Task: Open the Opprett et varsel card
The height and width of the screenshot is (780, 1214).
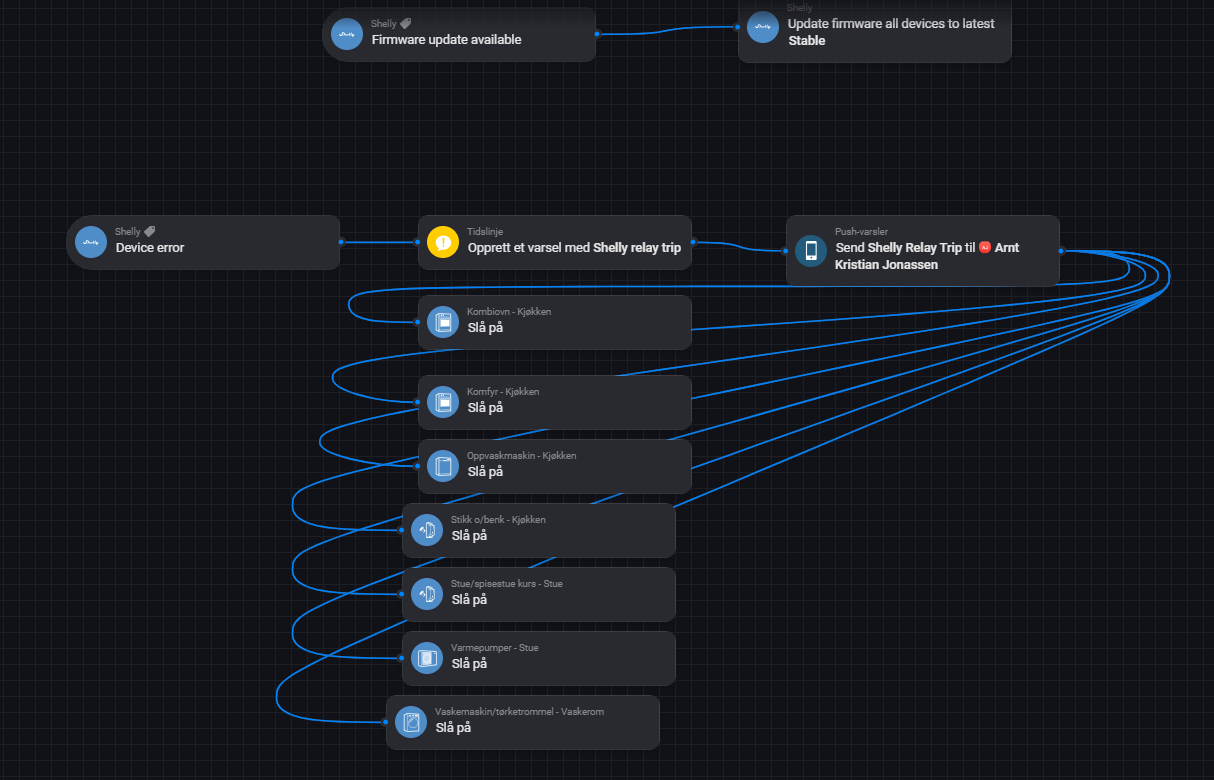Action: pyautogui.click(x=555, y=242)
